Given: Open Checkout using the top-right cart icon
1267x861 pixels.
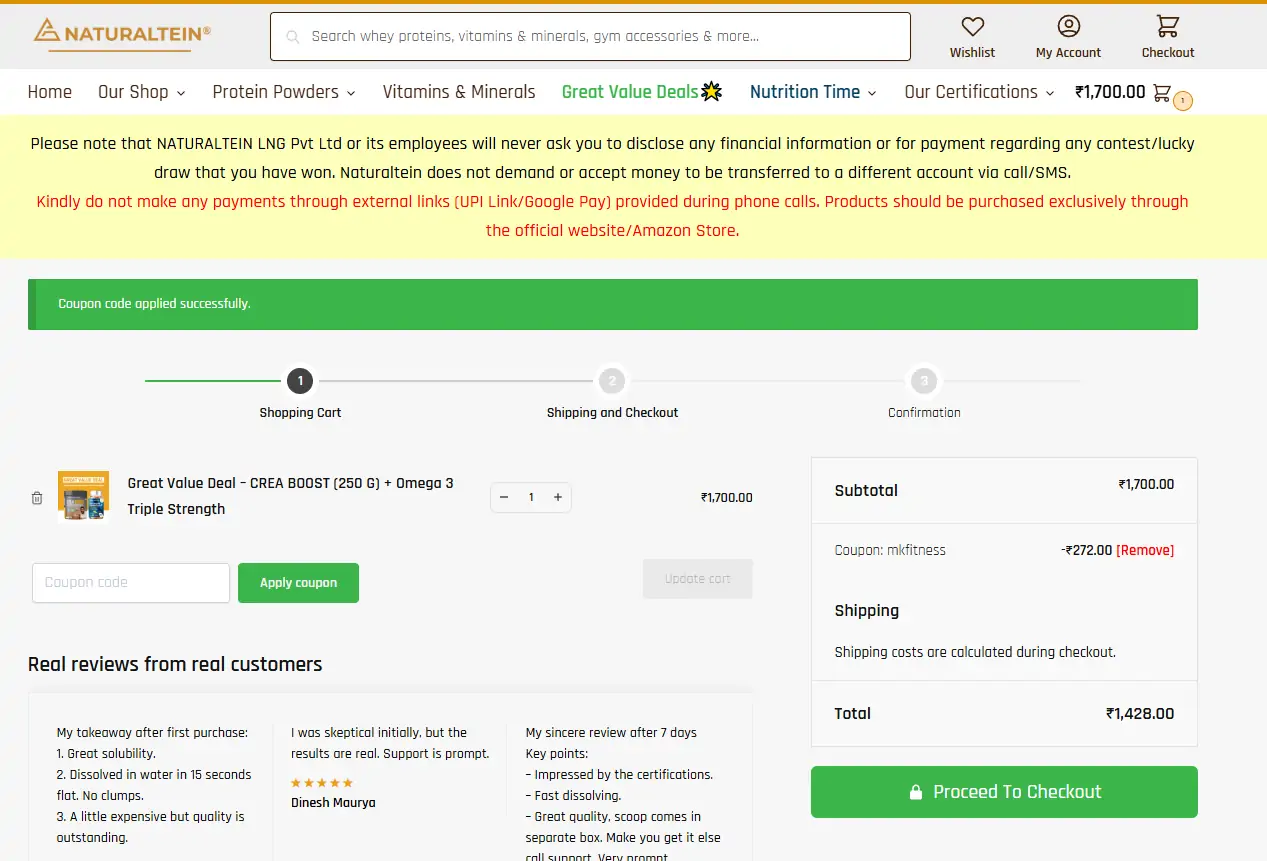Looking at the screenshot, I should [x=1166, y=28].
